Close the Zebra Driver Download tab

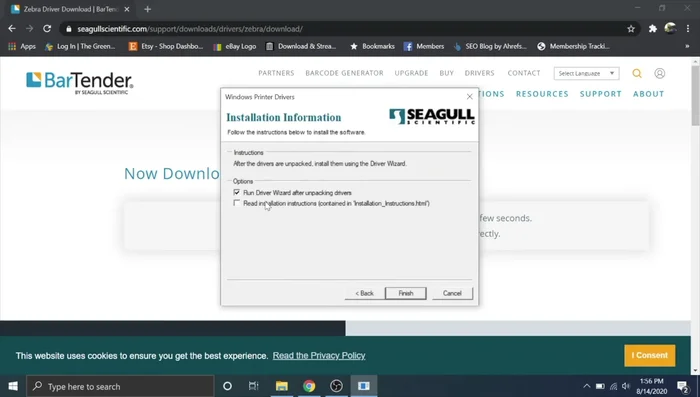127,9
